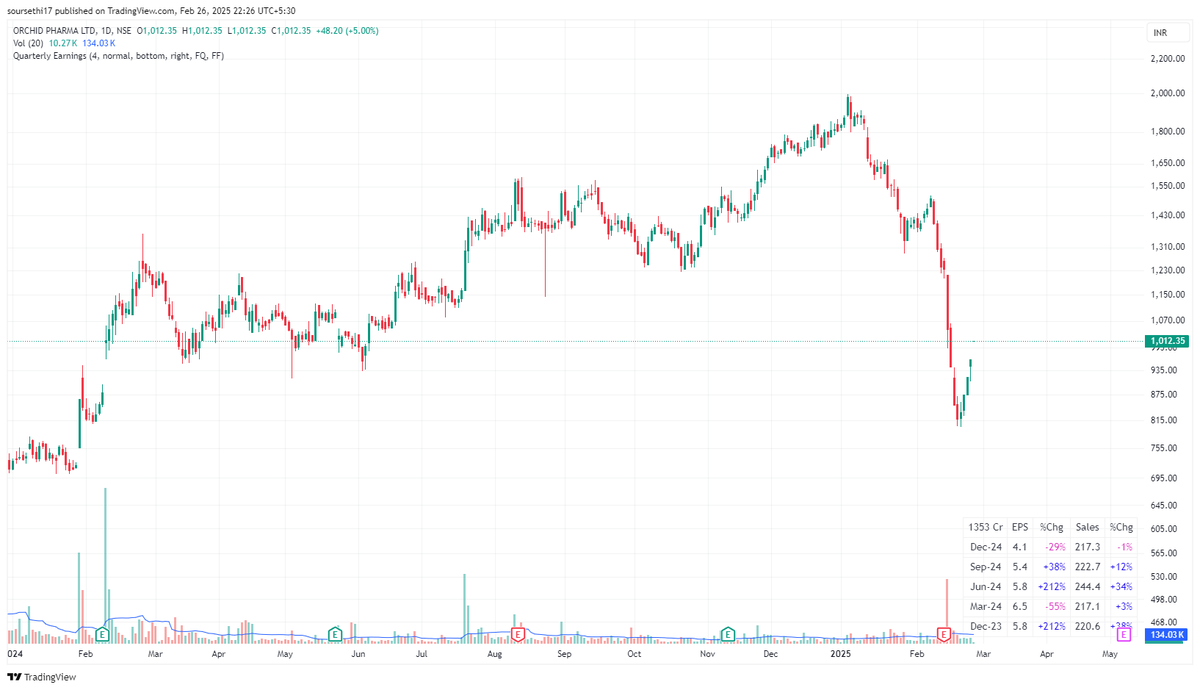Click the EPS column header in table

[1020, 527]
